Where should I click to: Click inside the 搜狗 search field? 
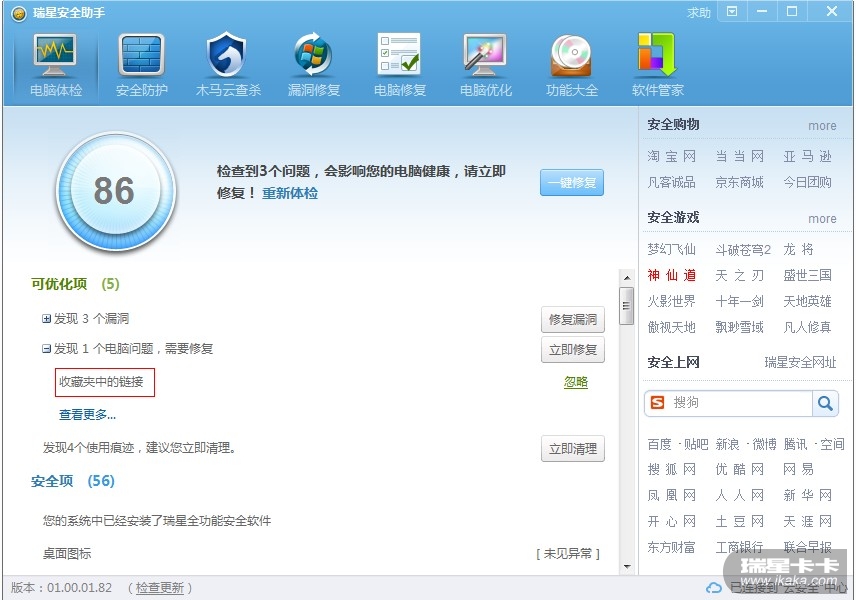740,403
